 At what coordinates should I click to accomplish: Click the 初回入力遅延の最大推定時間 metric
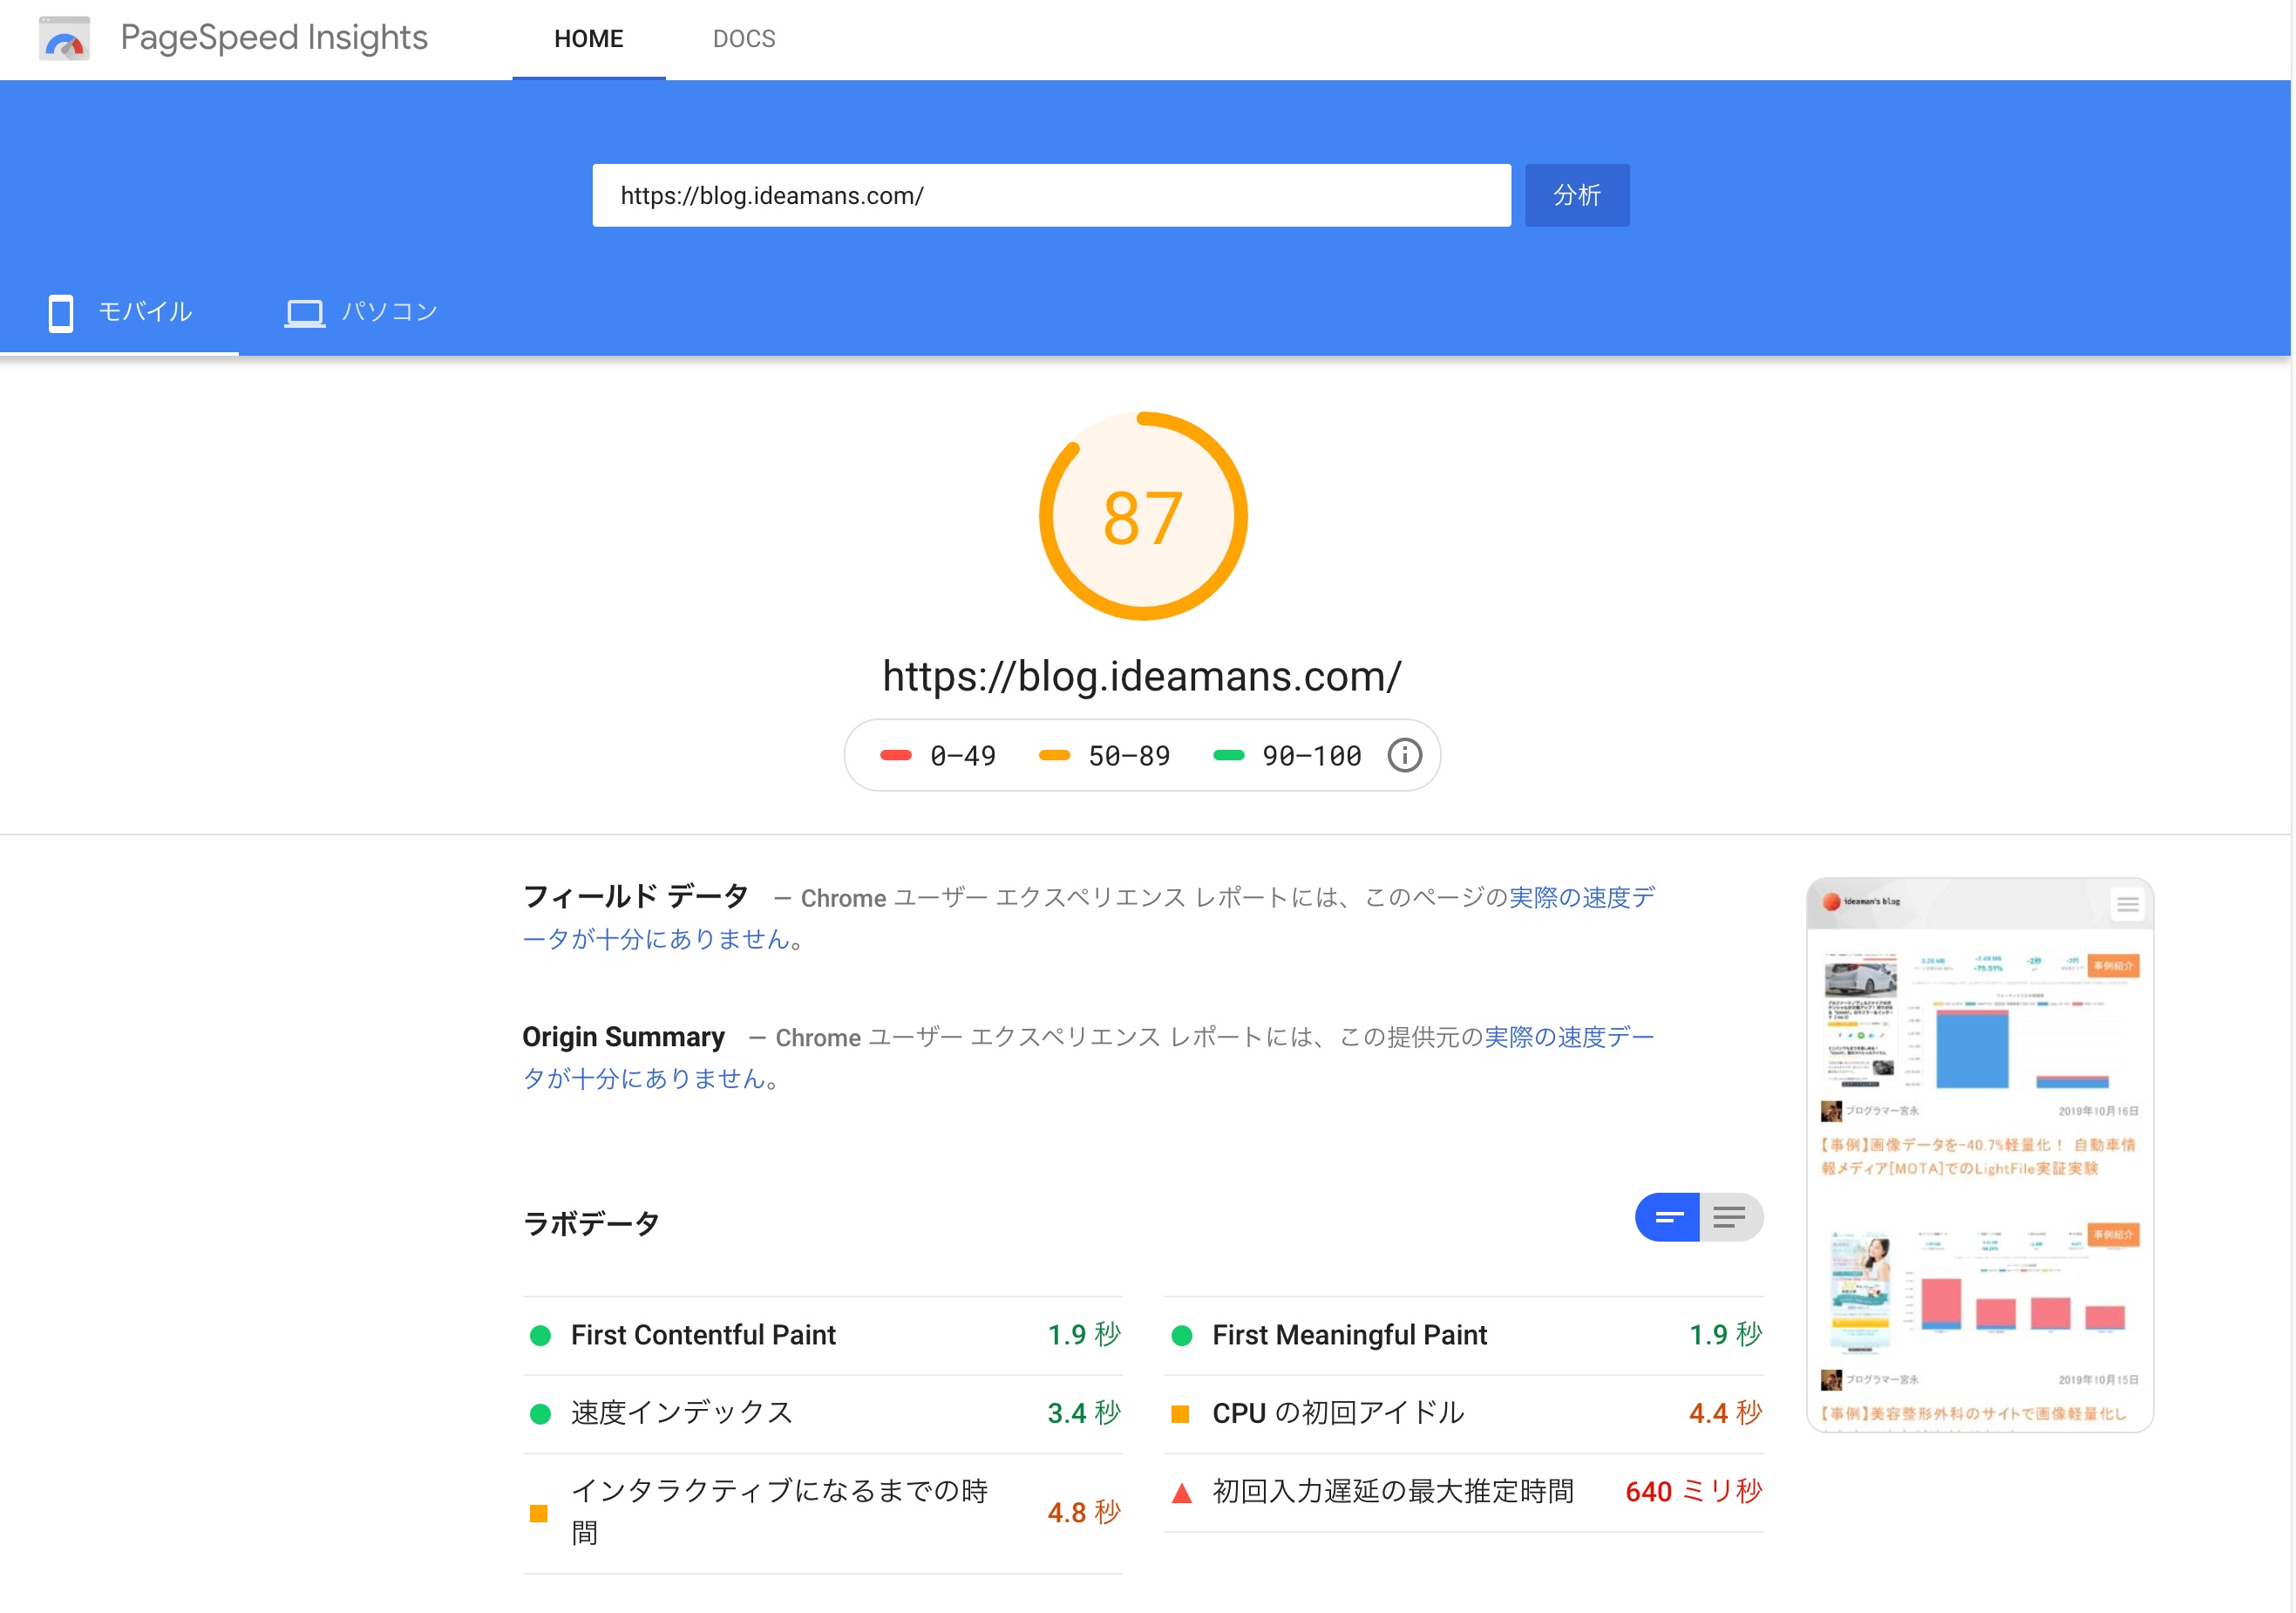1463,1491
